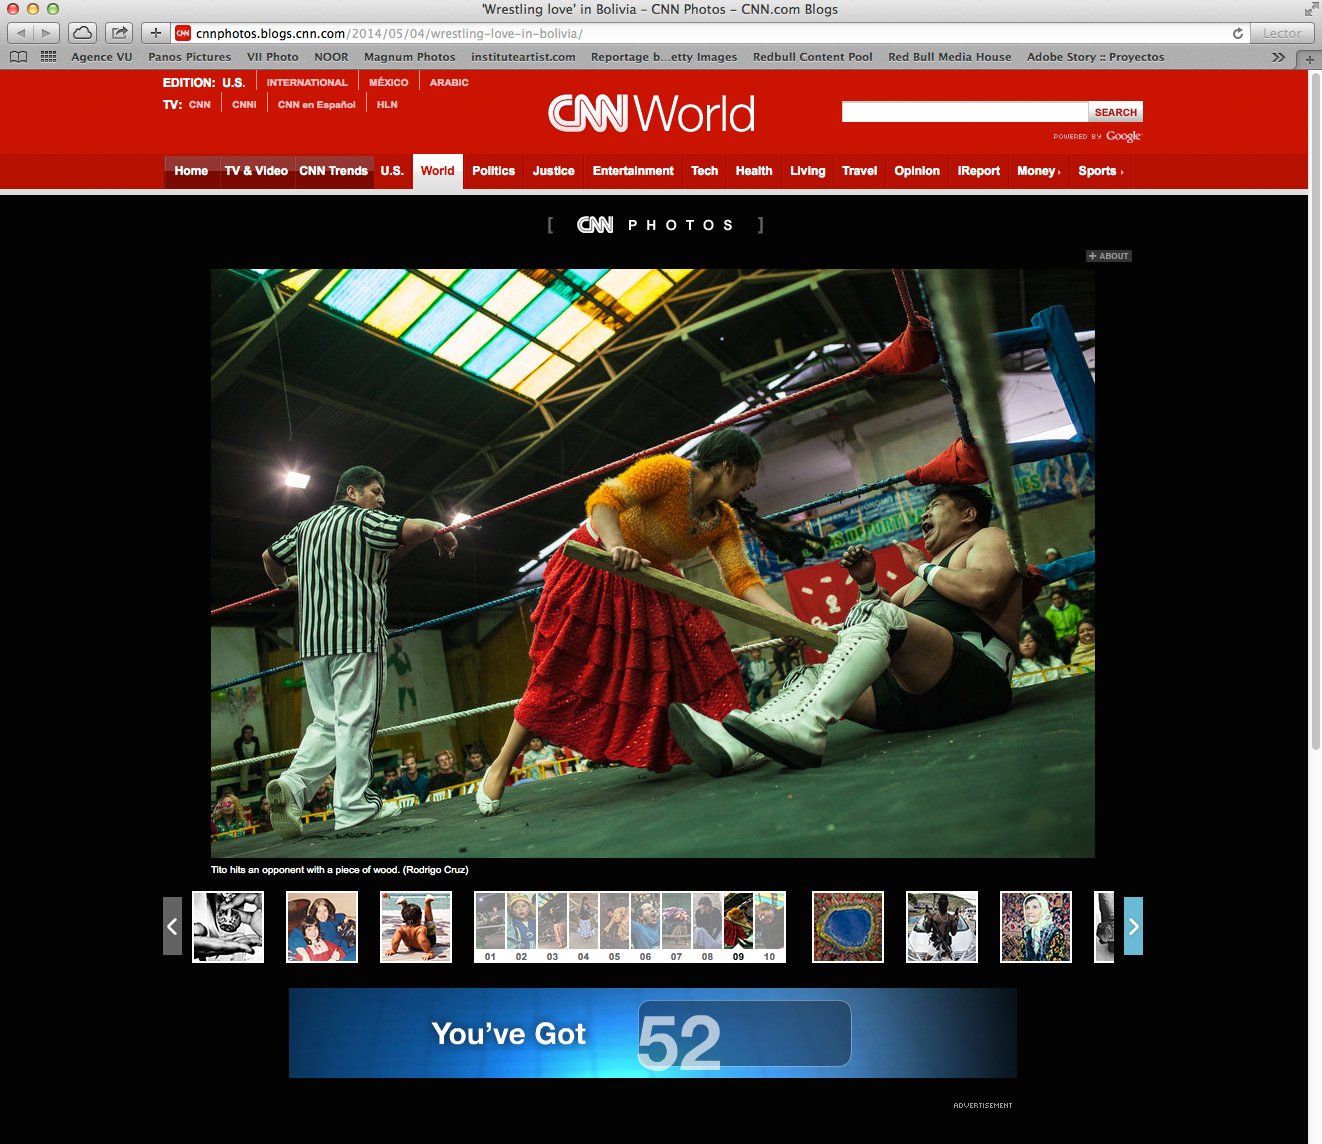
Task: Open the boy on beach thumbnail
Action: click(x=416, y=927)
